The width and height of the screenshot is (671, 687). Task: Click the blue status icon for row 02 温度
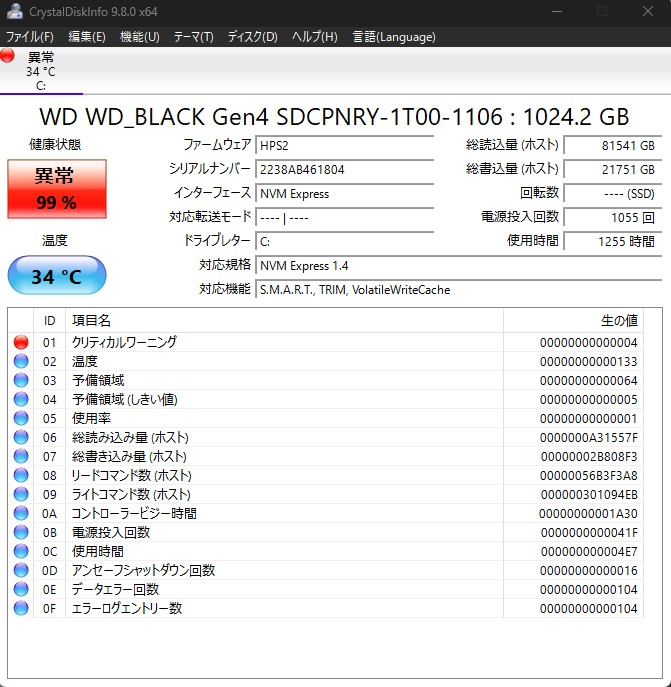(x=21, y=361)
